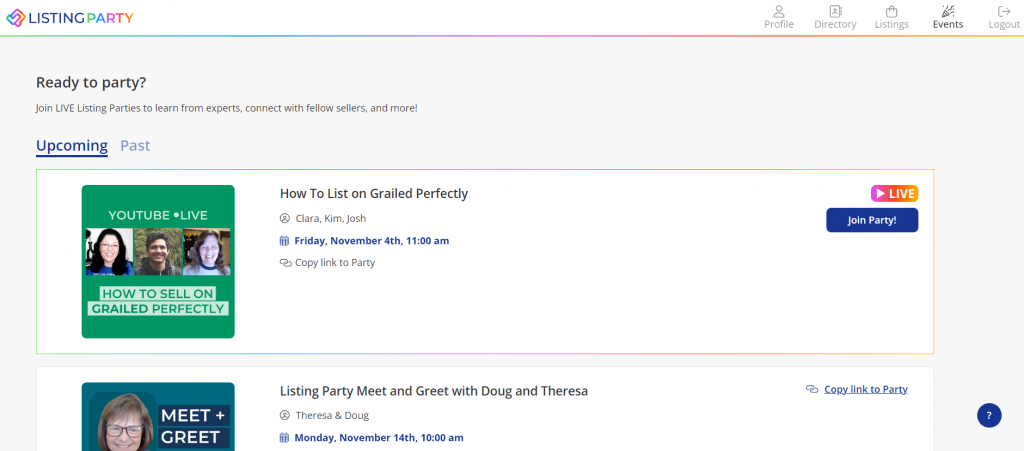Click the host icon beside Clara, Kim, Josh

click(285, 218)
